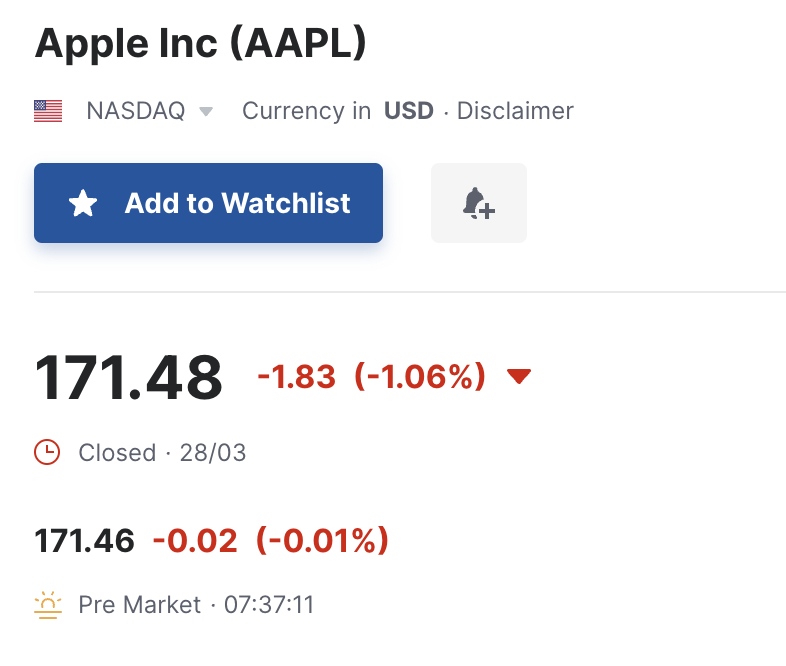The height and width of the screenshot is (666, 786).
Task: Click the star icon on the watchlist button
Action: pyautogui.click(x=83, y=204)
